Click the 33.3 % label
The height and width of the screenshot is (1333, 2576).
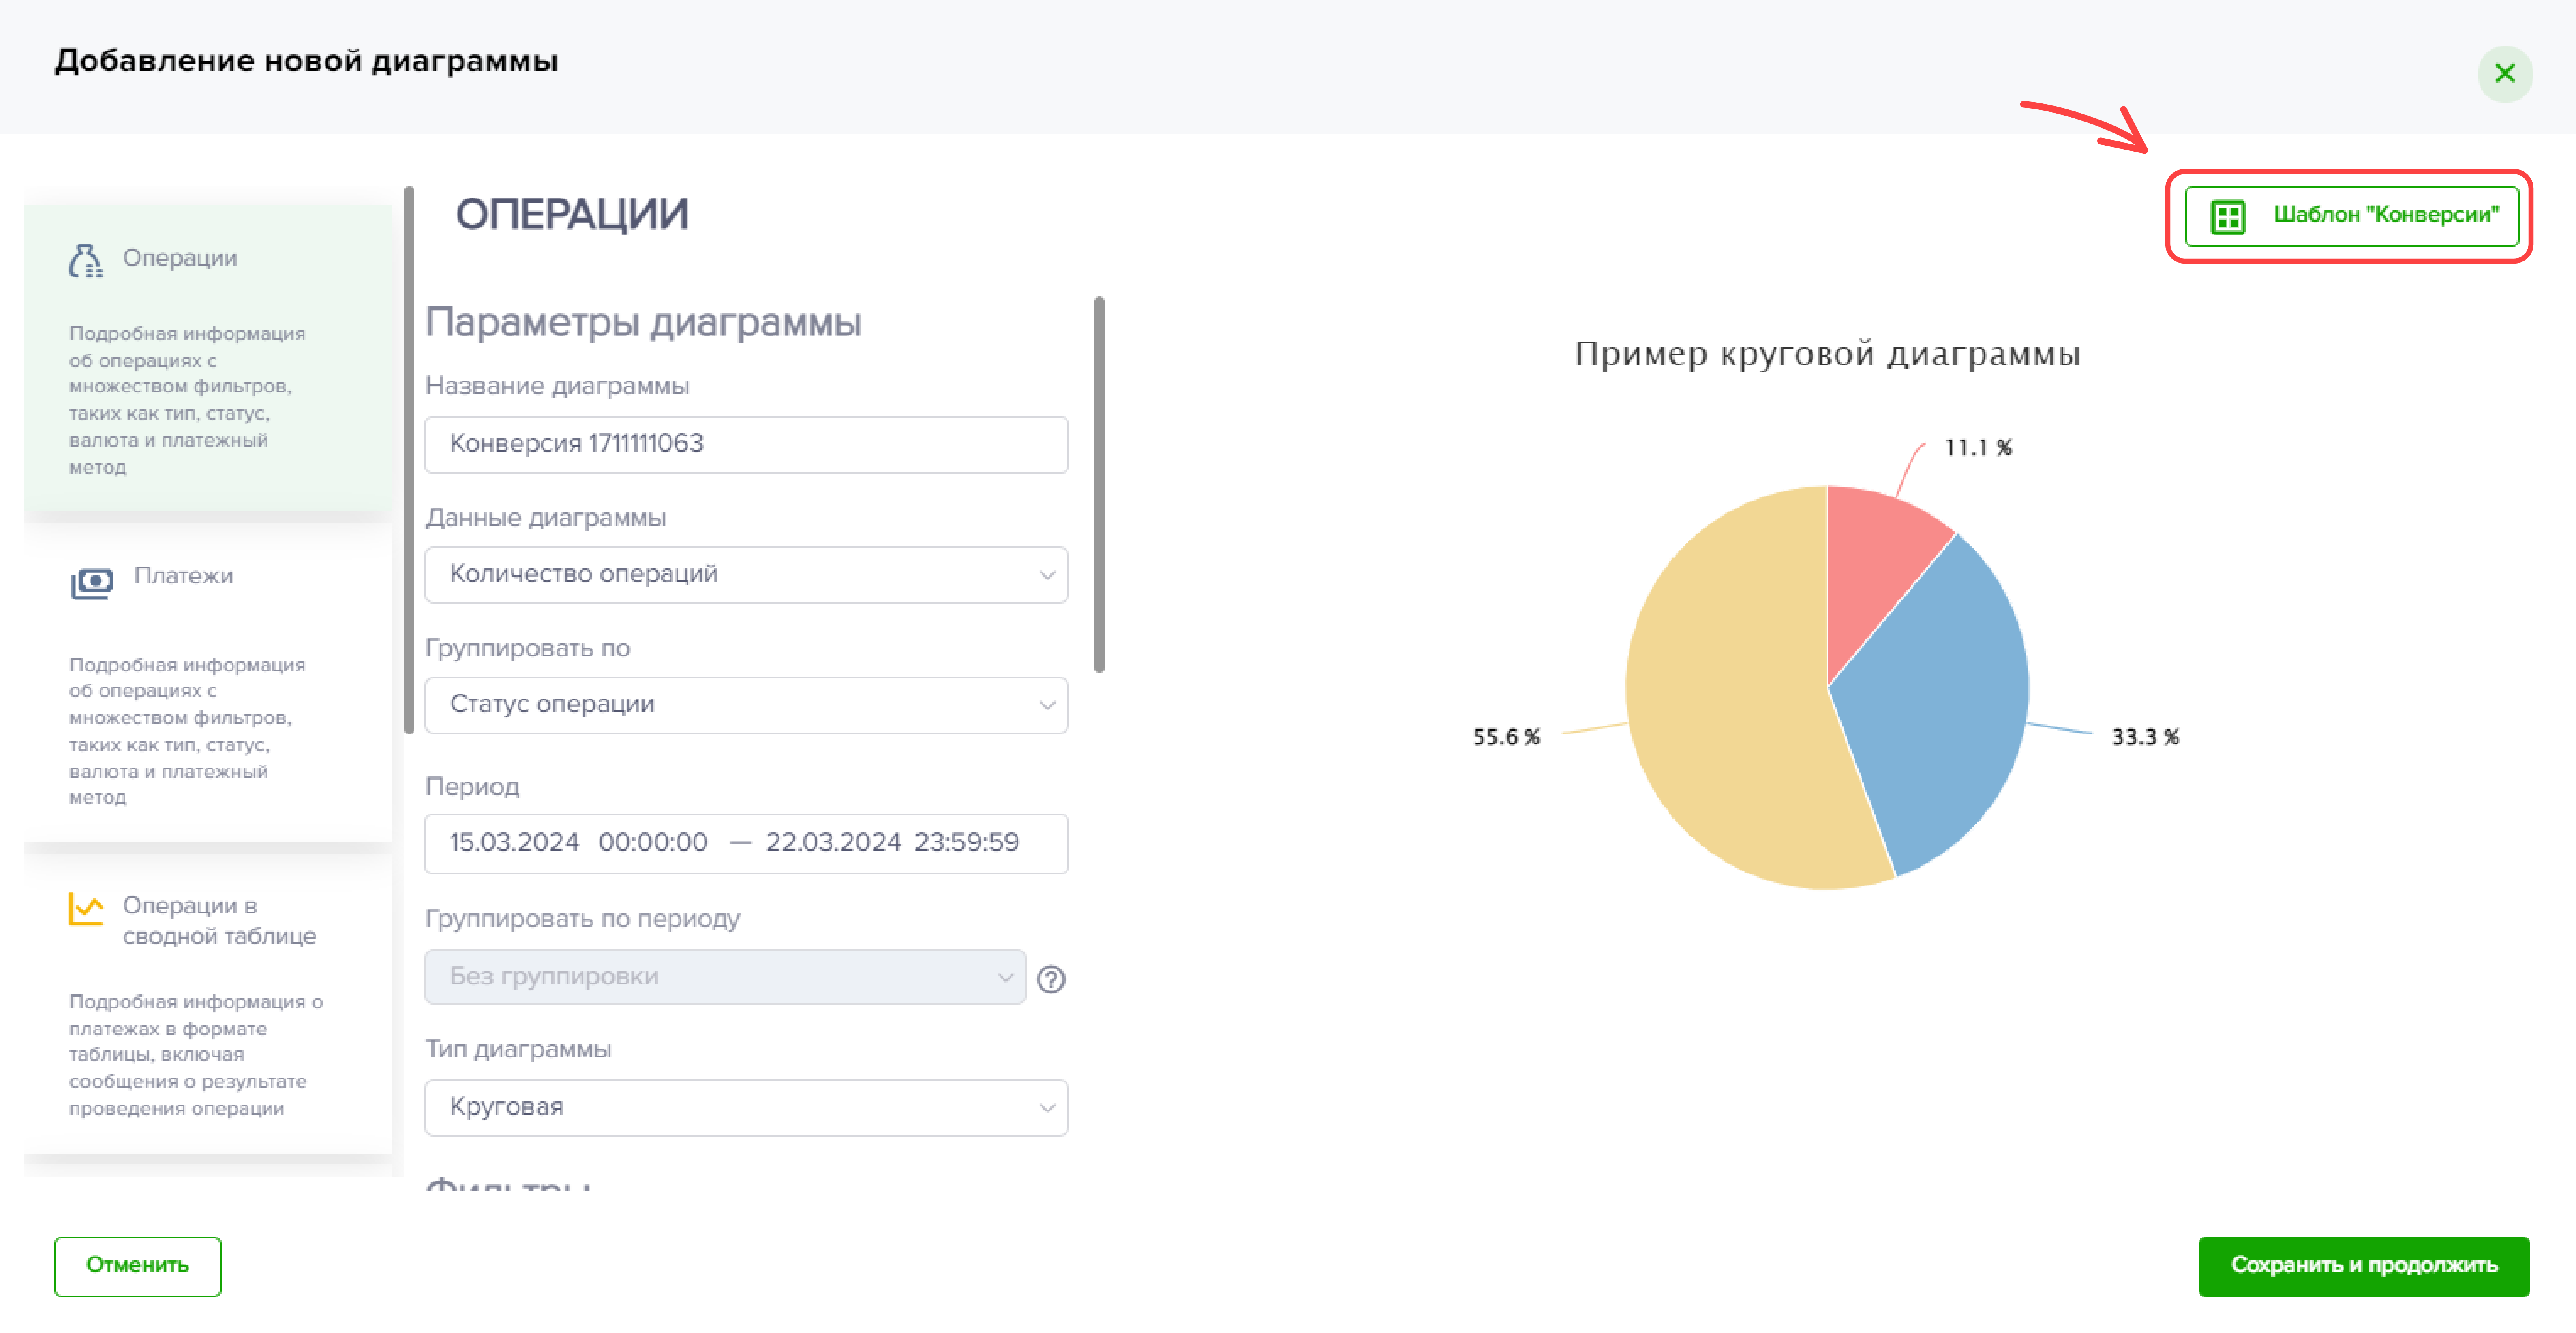tap(2145, 738)
